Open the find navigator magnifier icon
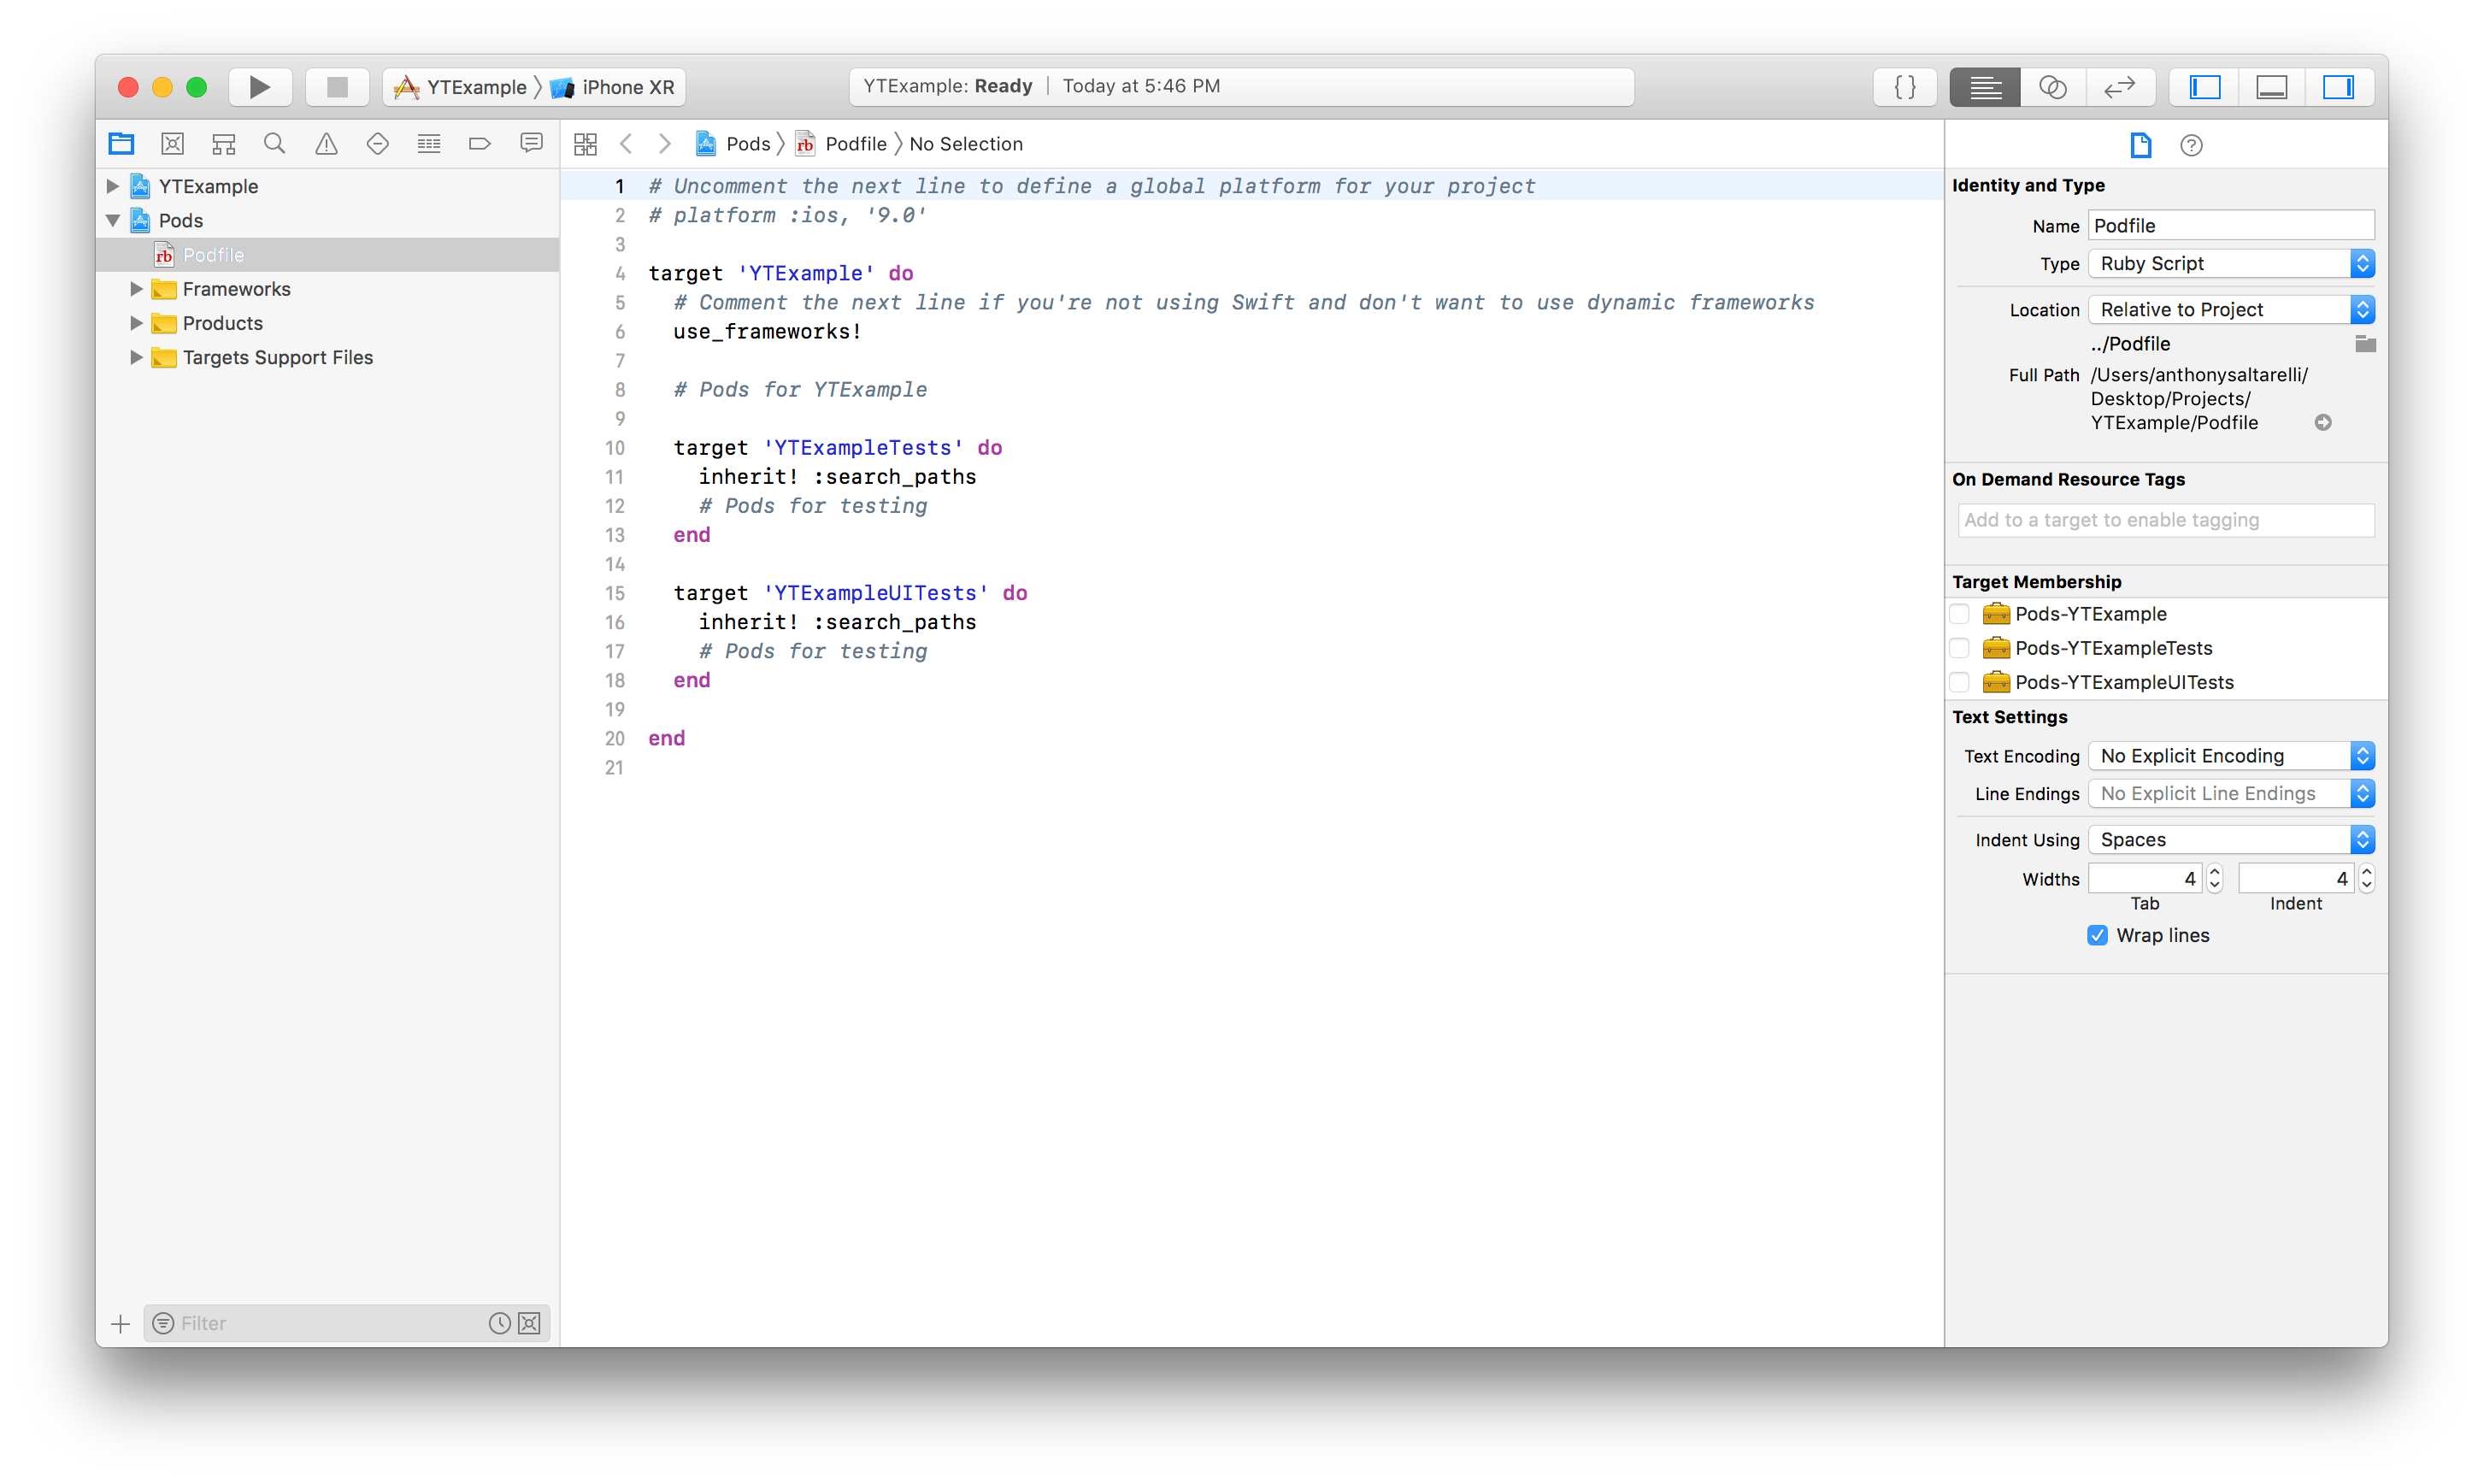The height and width of the screenshot is (1484, 2484). (x=274, y=144)
